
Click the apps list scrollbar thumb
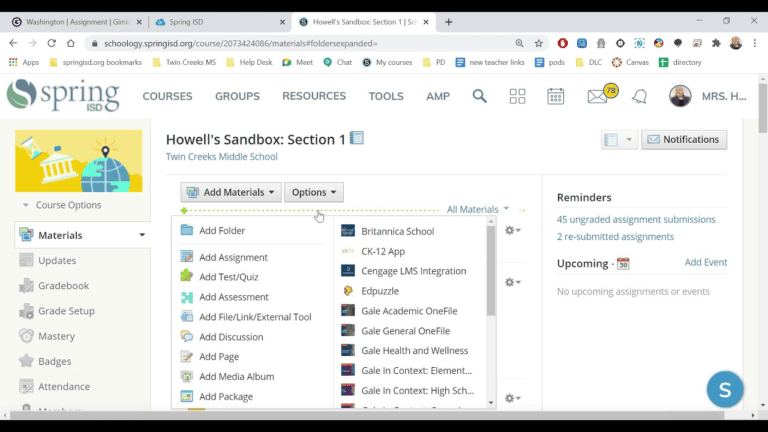point(491,270)
